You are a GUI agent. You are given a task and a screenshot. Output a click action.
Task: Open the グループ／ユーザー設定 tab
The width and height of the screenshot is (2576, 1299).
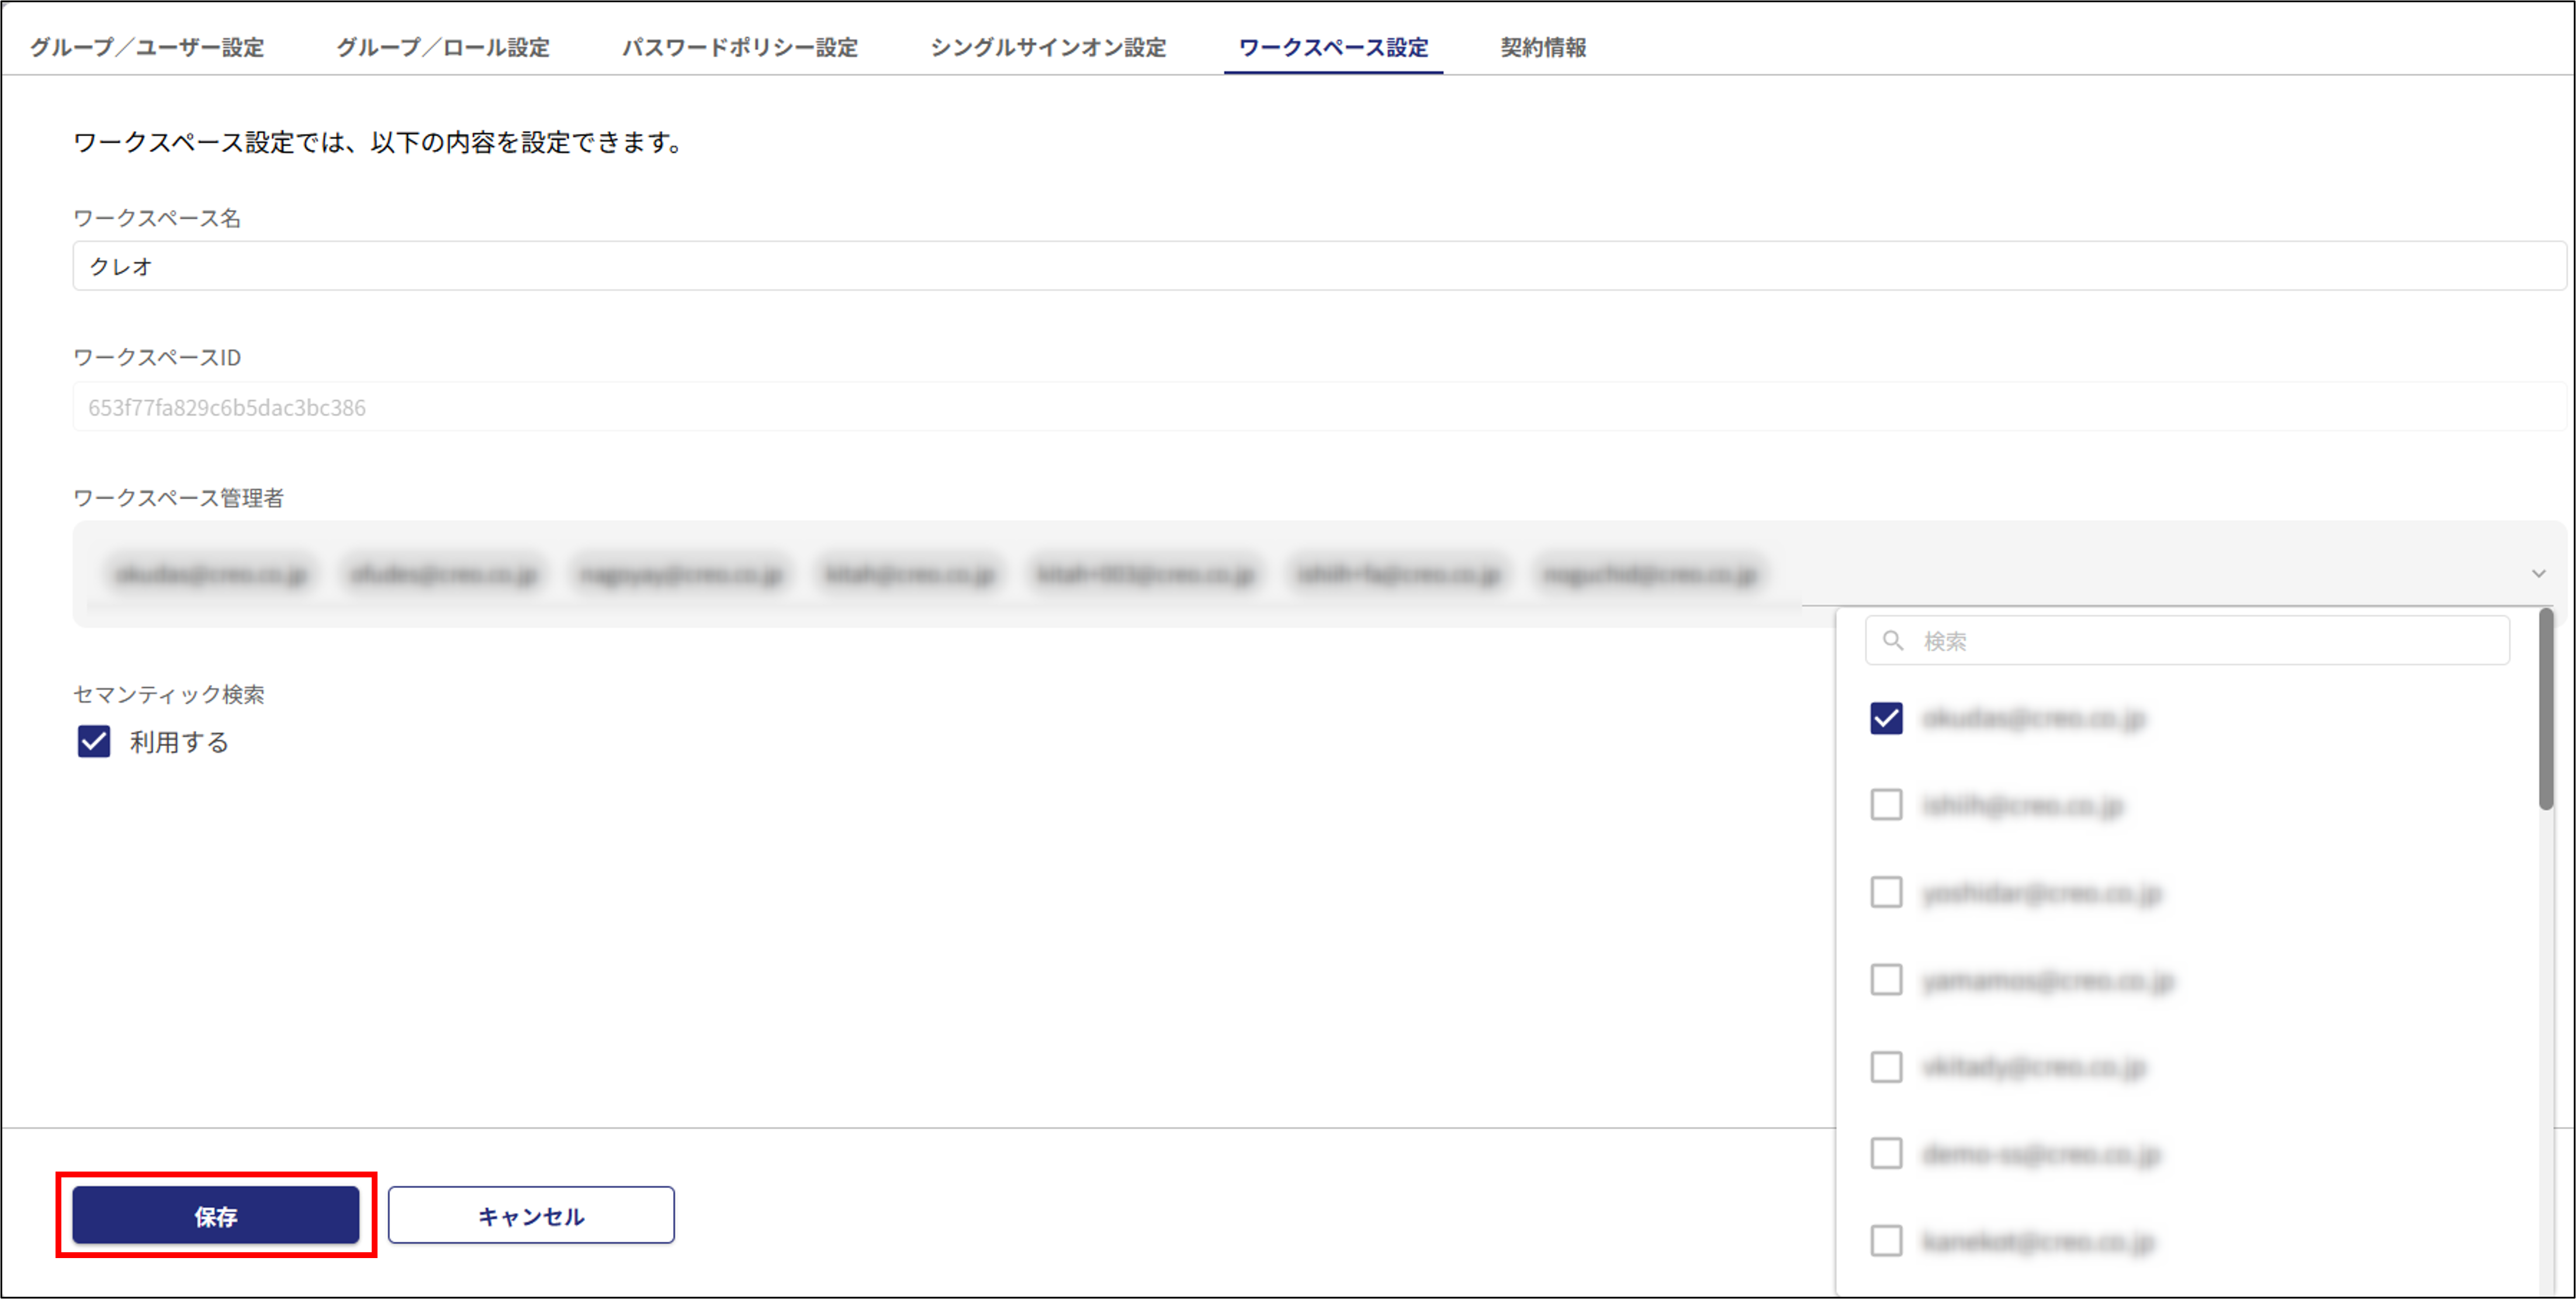(x=147, y=47)
